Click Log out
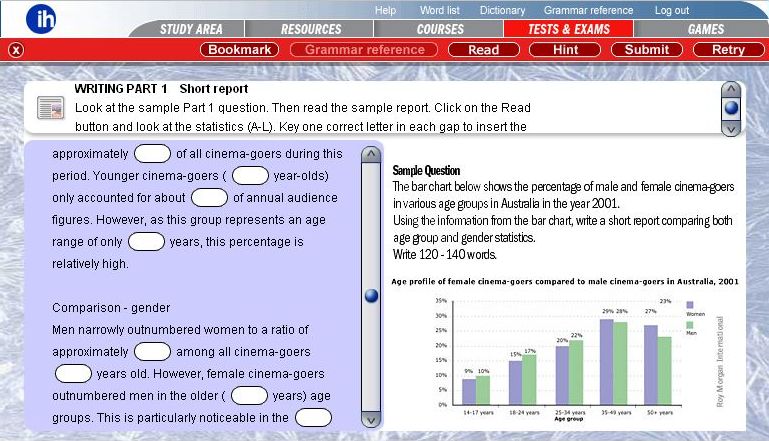769x441 pixels. click(671, 10)
